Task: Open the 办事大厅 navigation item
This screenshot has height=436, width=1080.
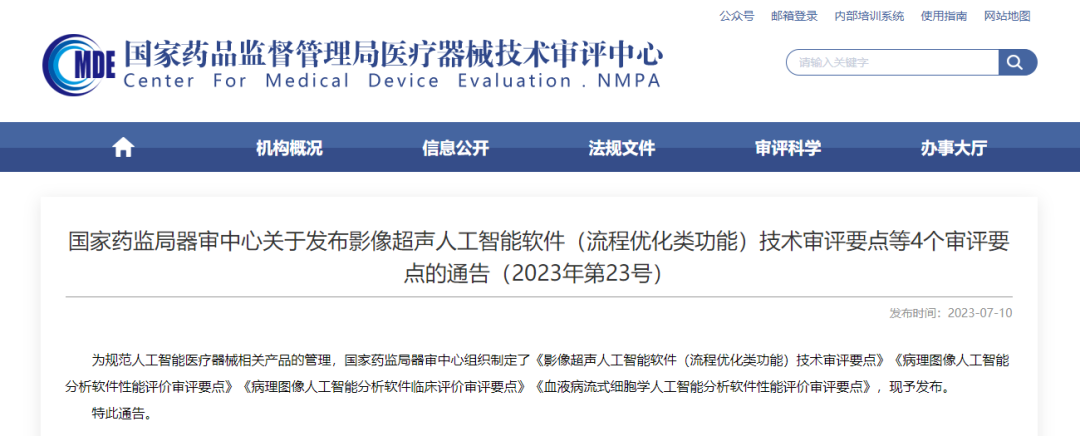Action: 953,148
